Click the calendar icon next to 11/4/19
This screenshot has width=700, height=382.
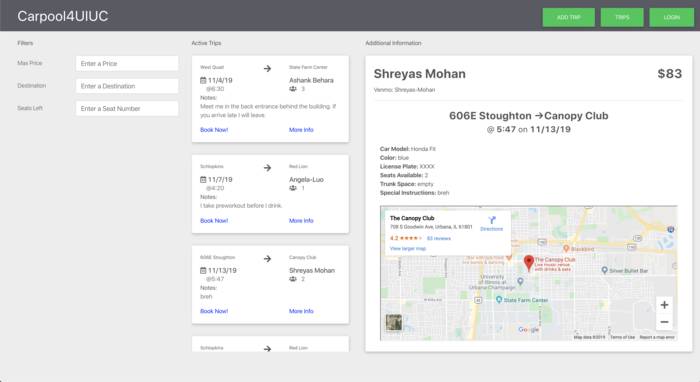[203, 80]
